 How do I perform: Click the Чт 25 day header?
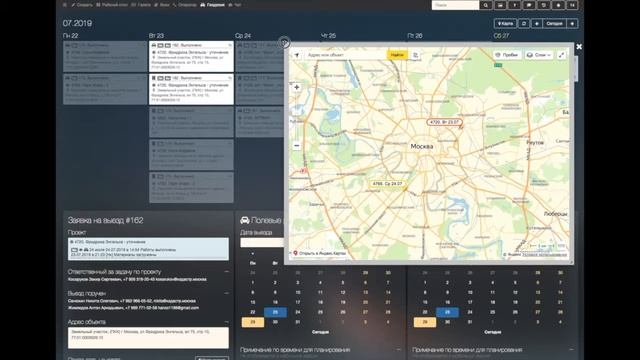(329, 36)
